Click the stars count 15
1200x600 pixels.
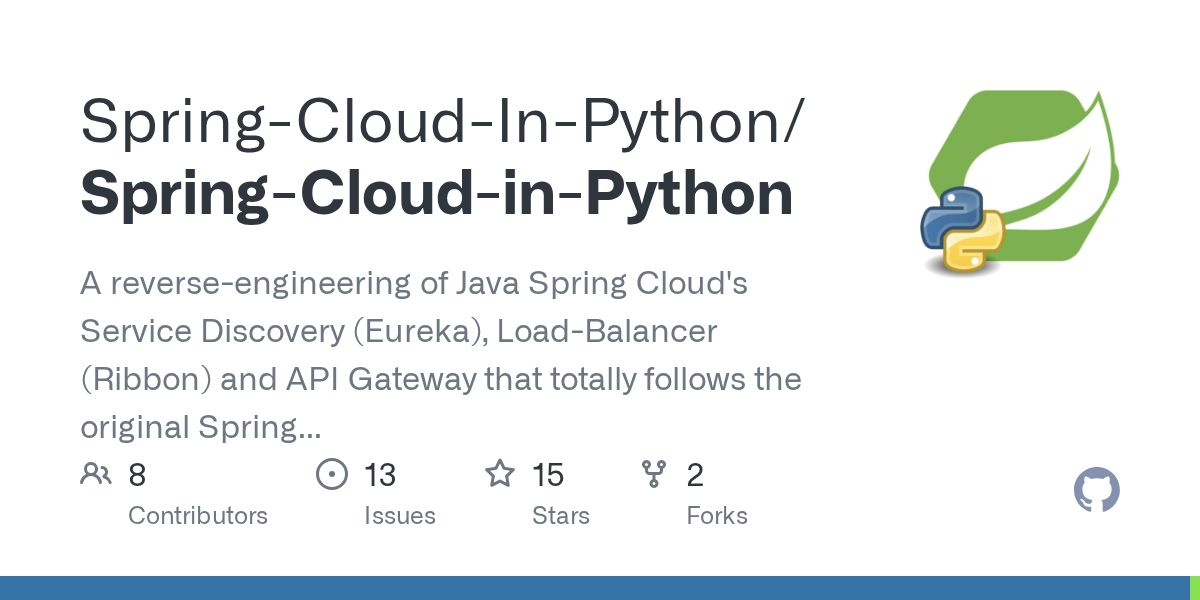pos(548,475)
